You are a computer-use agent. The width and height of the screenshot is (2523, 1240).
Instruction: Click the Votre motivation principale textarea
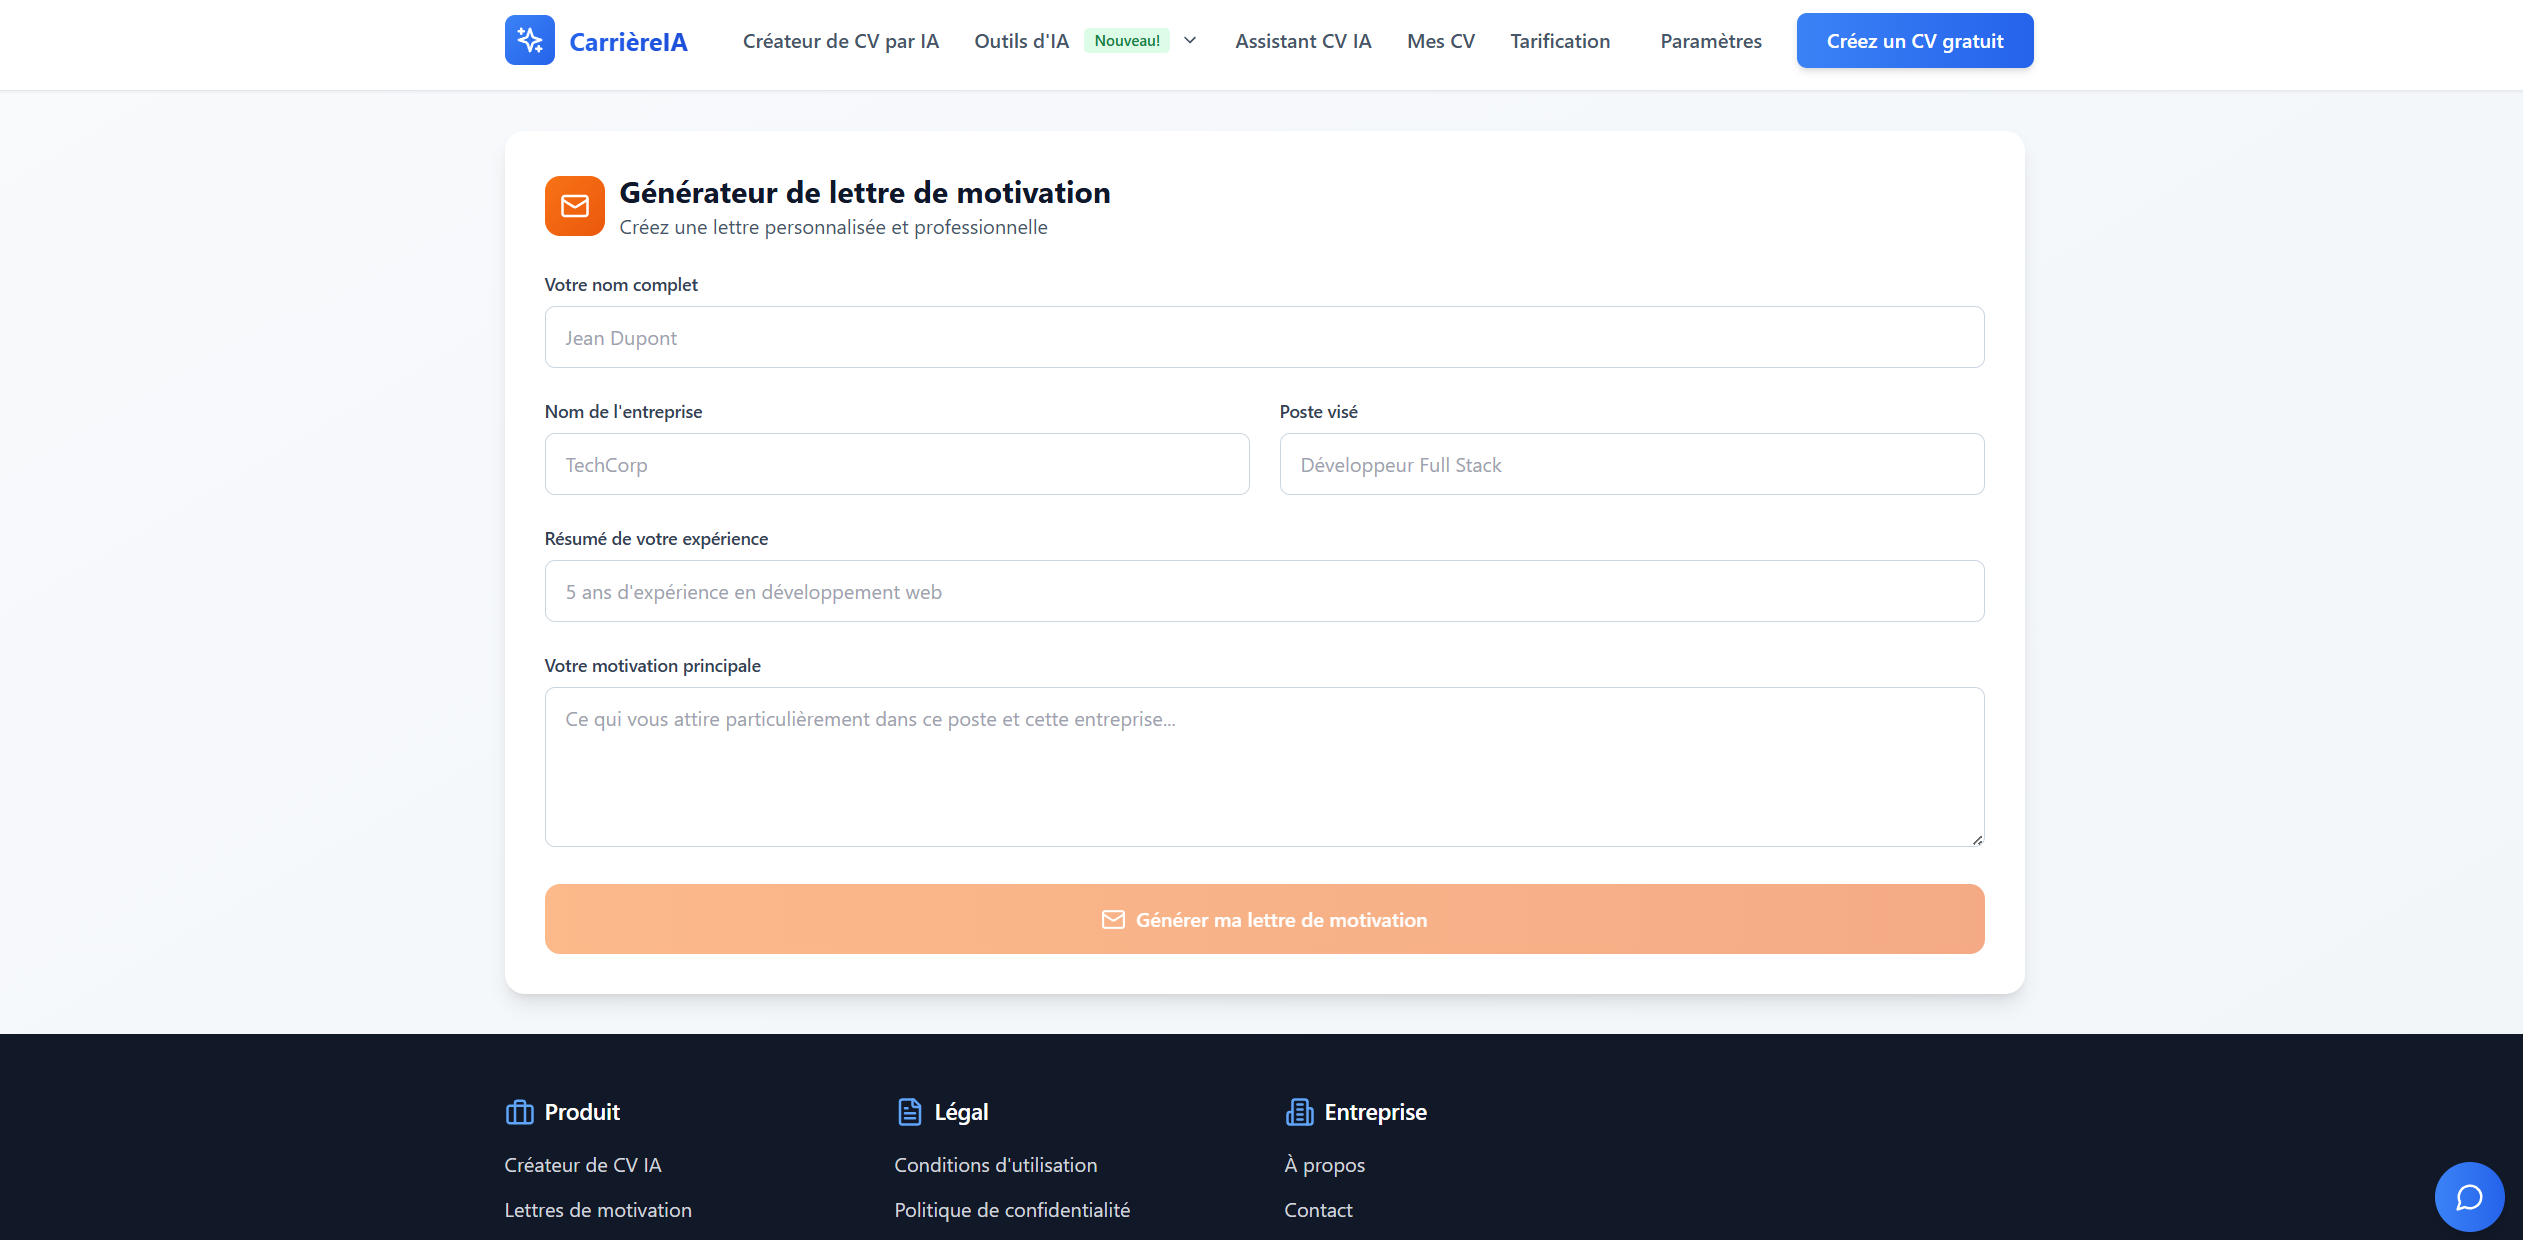1264,766
